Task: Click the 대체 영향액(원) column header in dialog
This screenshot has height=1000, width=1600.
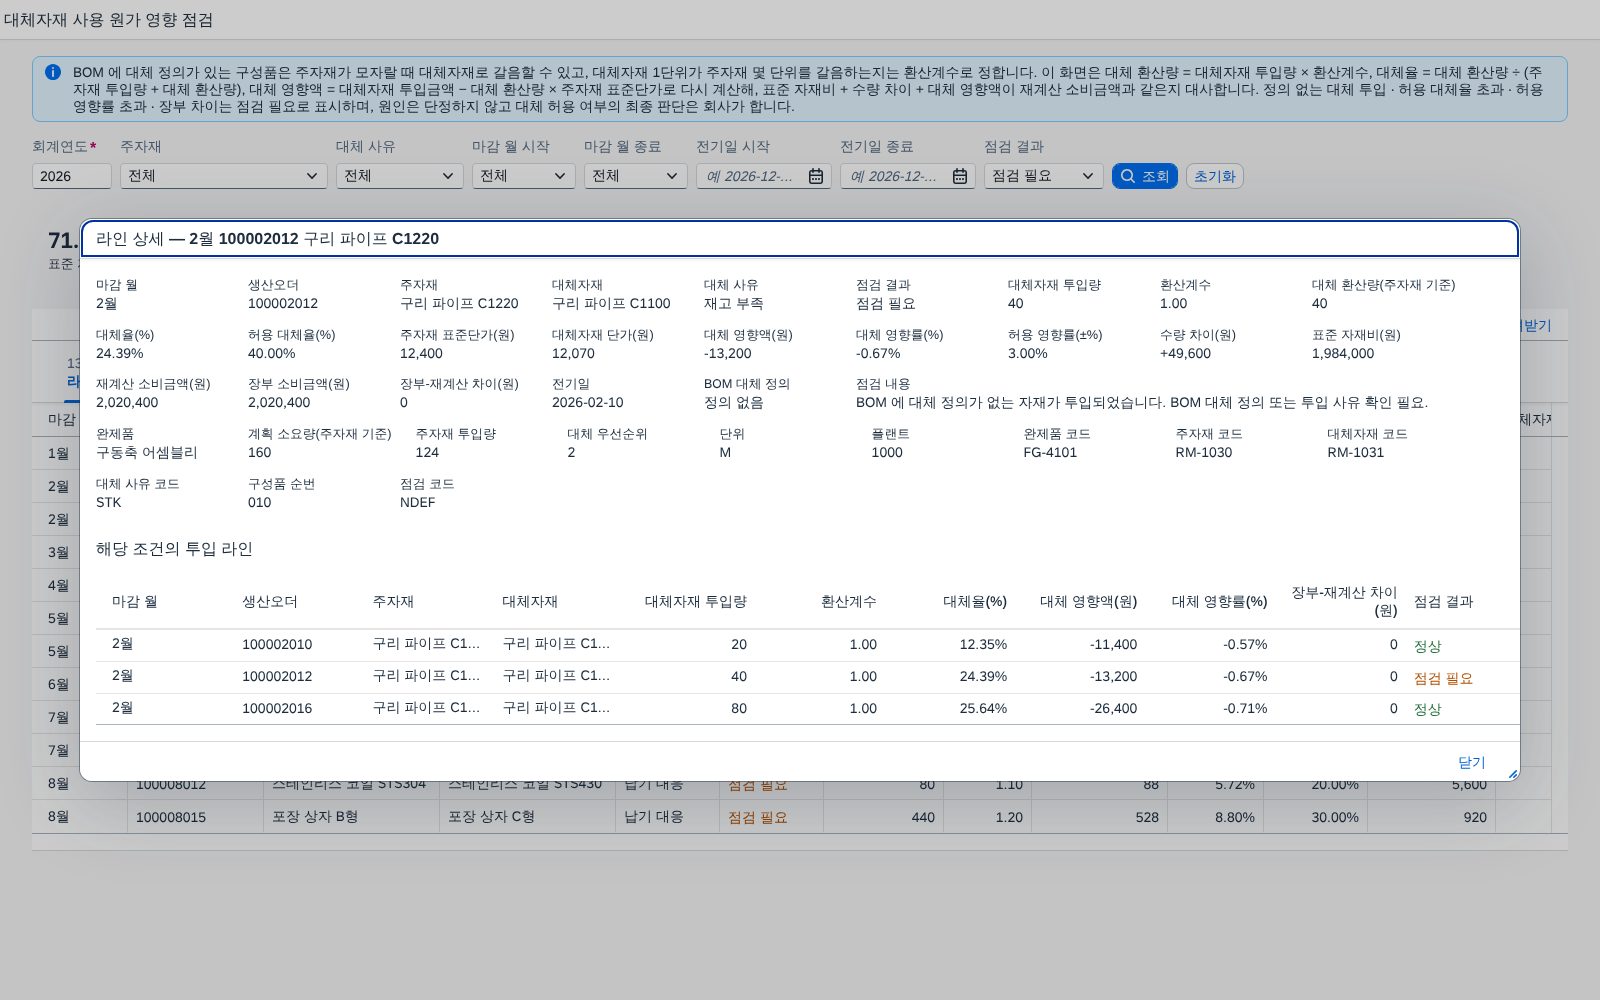Action: tap(1088, 602)
